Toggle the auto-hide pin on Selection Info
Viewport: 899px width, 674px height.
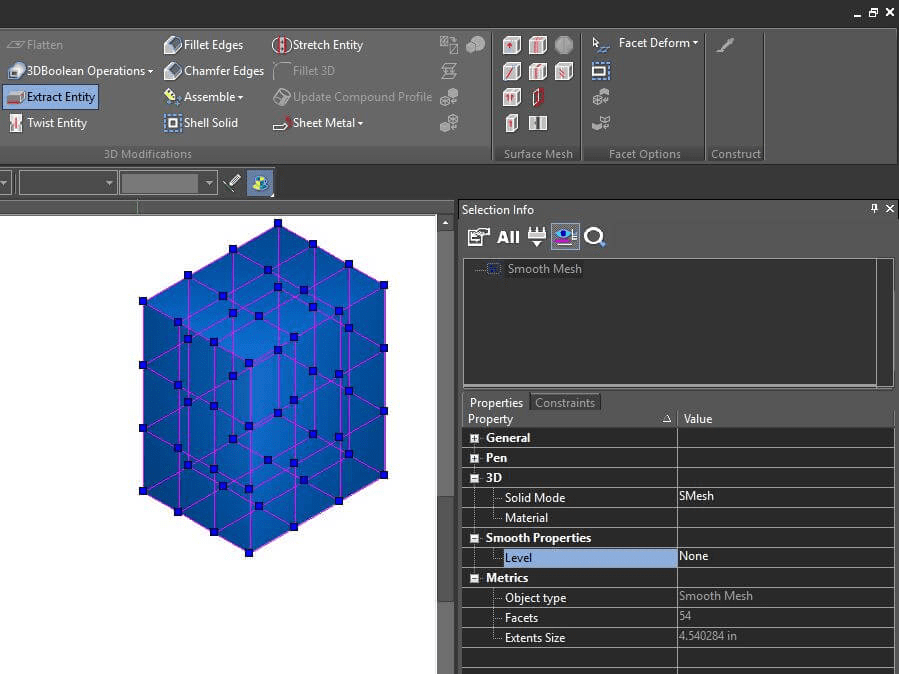[x=874, y=209]
